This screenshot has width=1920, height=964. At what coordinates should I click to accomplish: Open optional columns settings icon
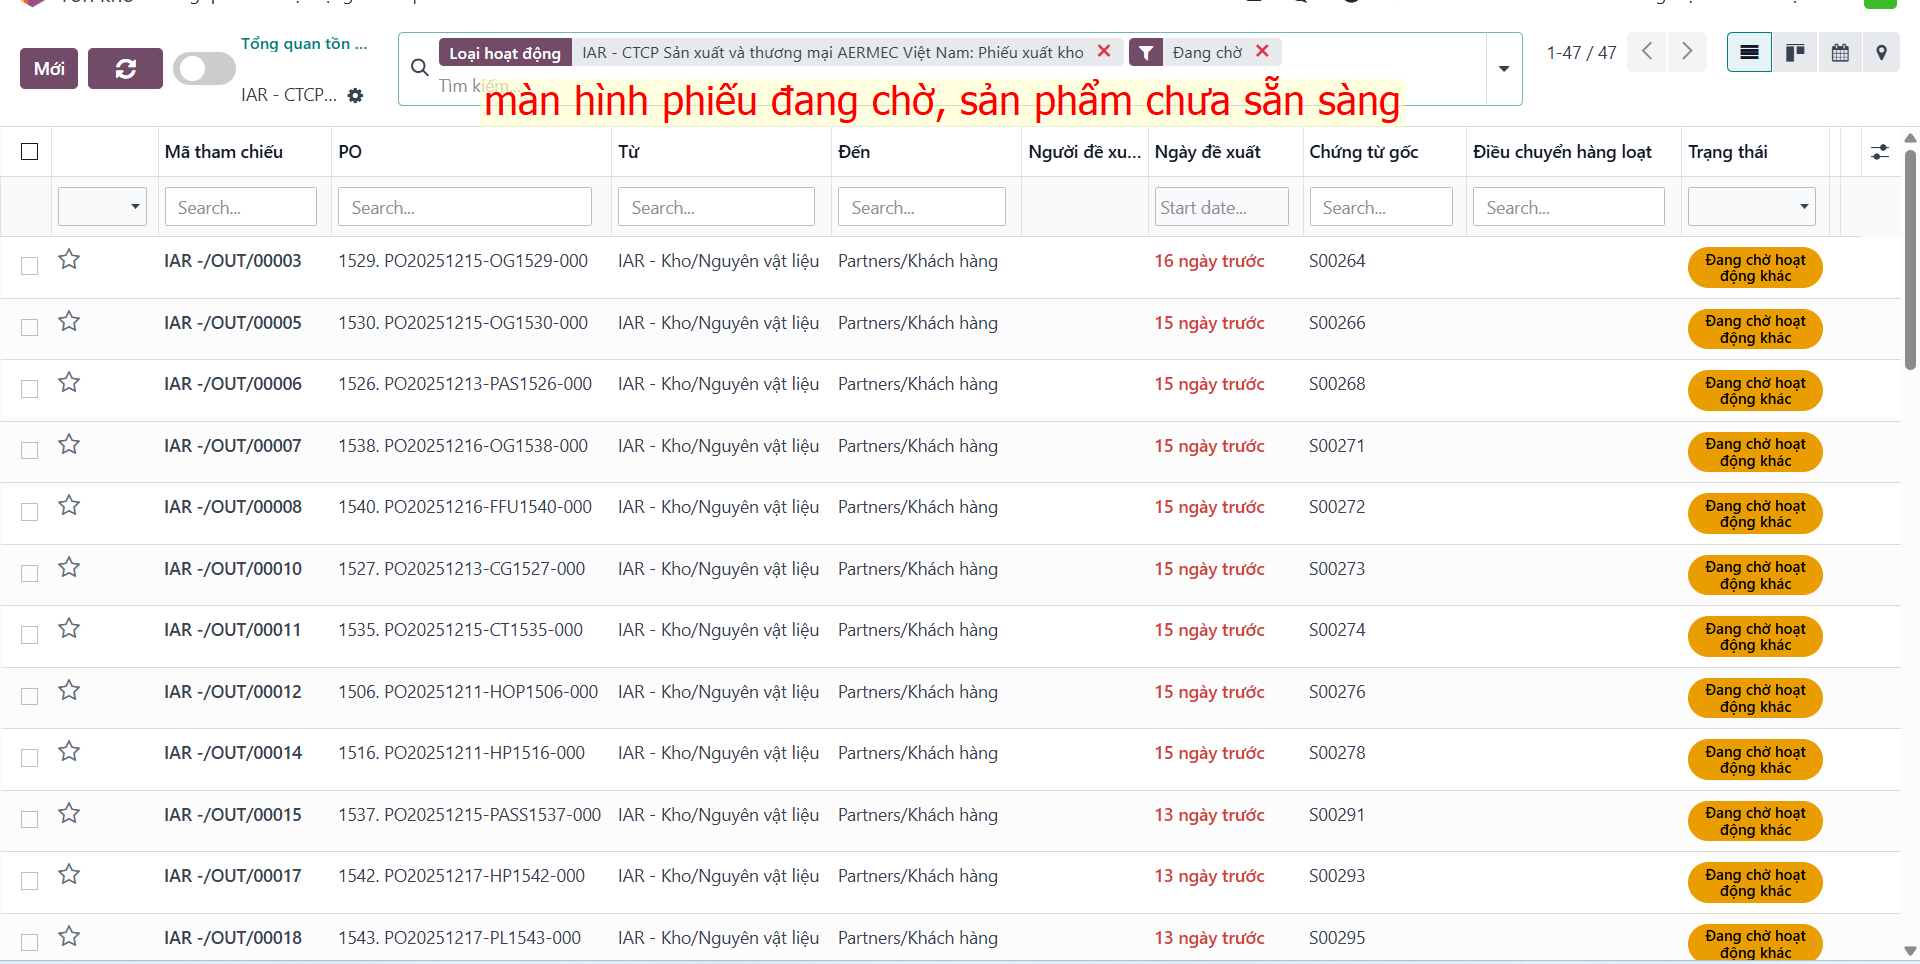[1880, 152]
